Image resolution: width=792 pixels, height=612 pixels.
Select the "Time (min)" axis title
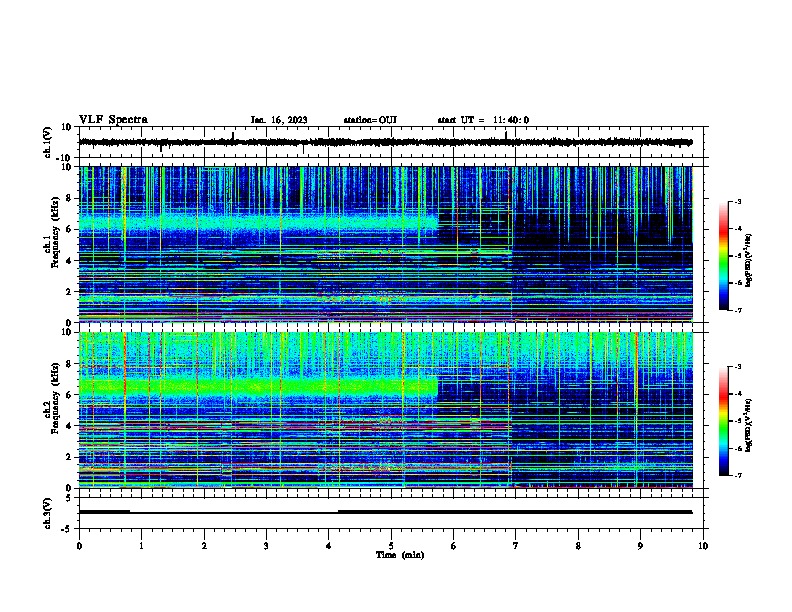click(x=400, y=555)
